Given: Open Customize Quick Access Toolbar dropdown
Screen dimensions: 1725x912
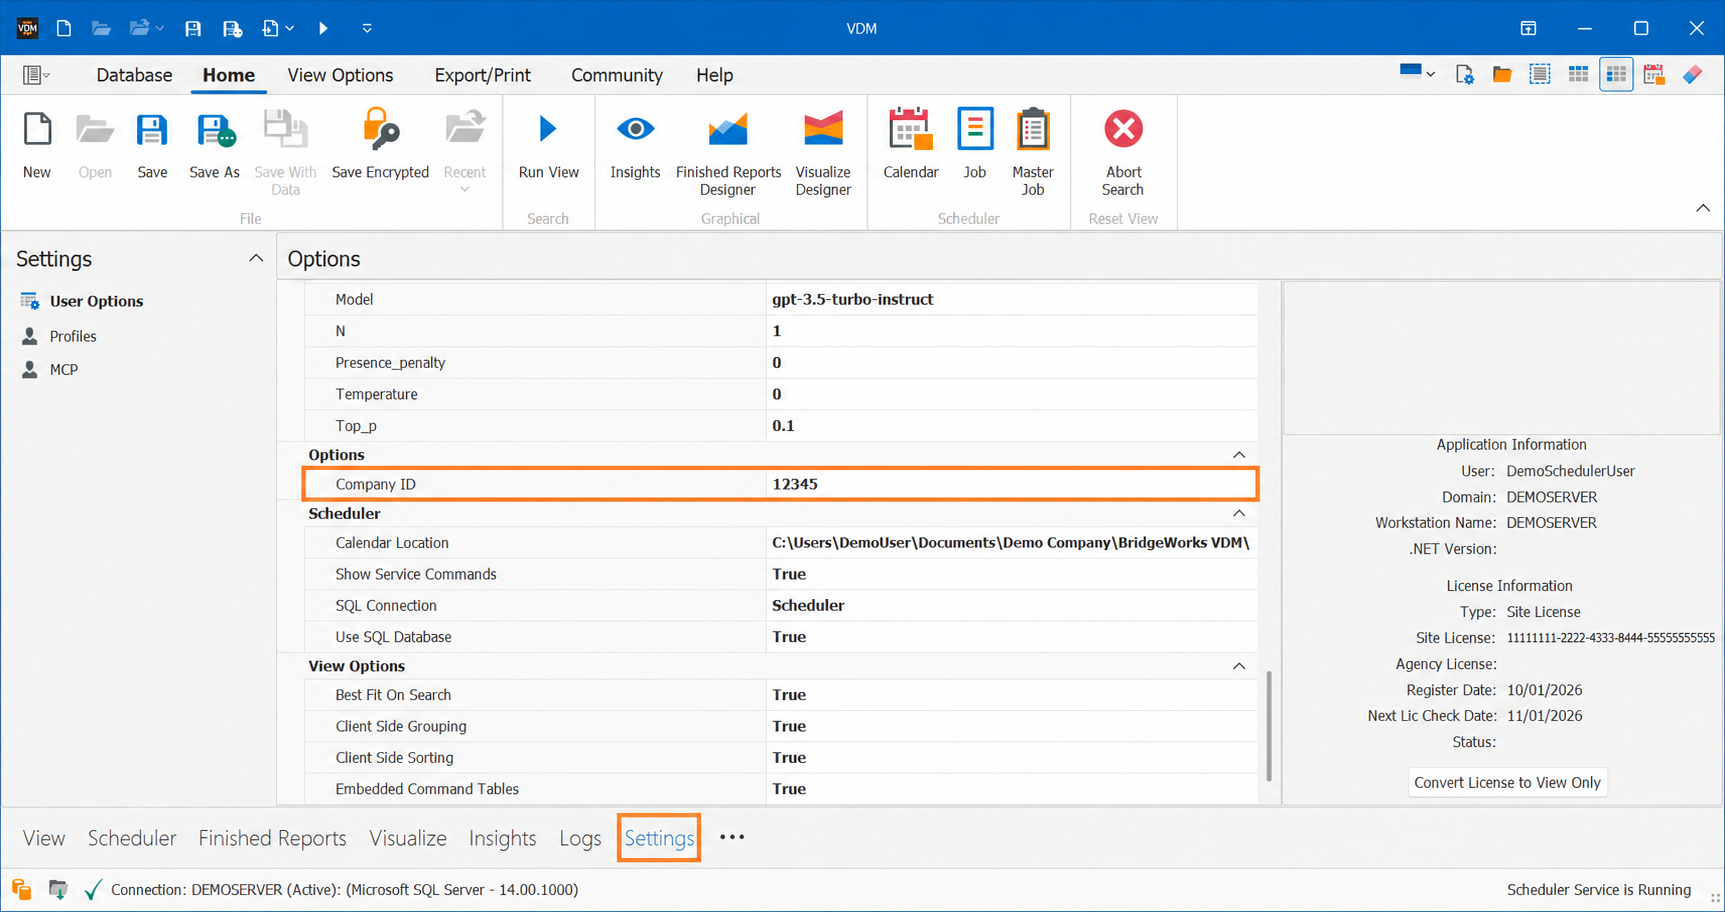Looking at the screenshot, I should [367, 28].
